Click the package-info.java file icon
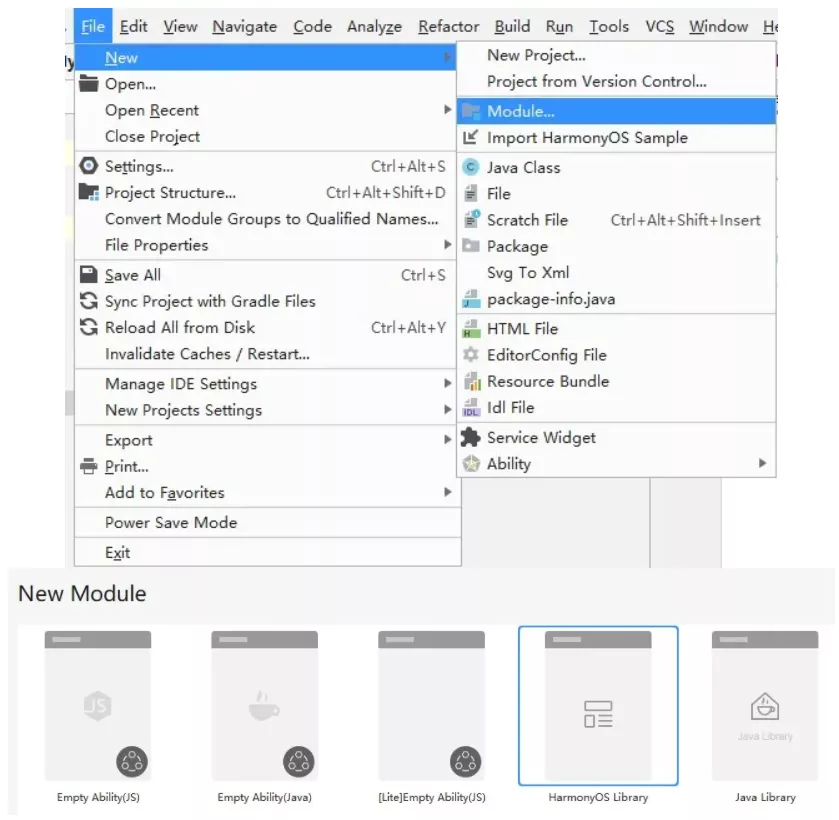 [x=471, y=299]
